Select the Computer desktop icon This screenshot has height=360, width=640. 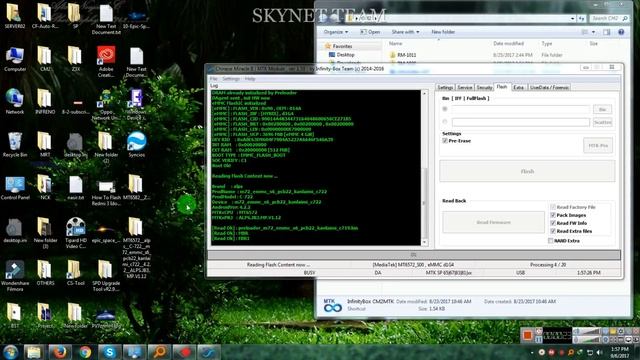tap(15, 58)
